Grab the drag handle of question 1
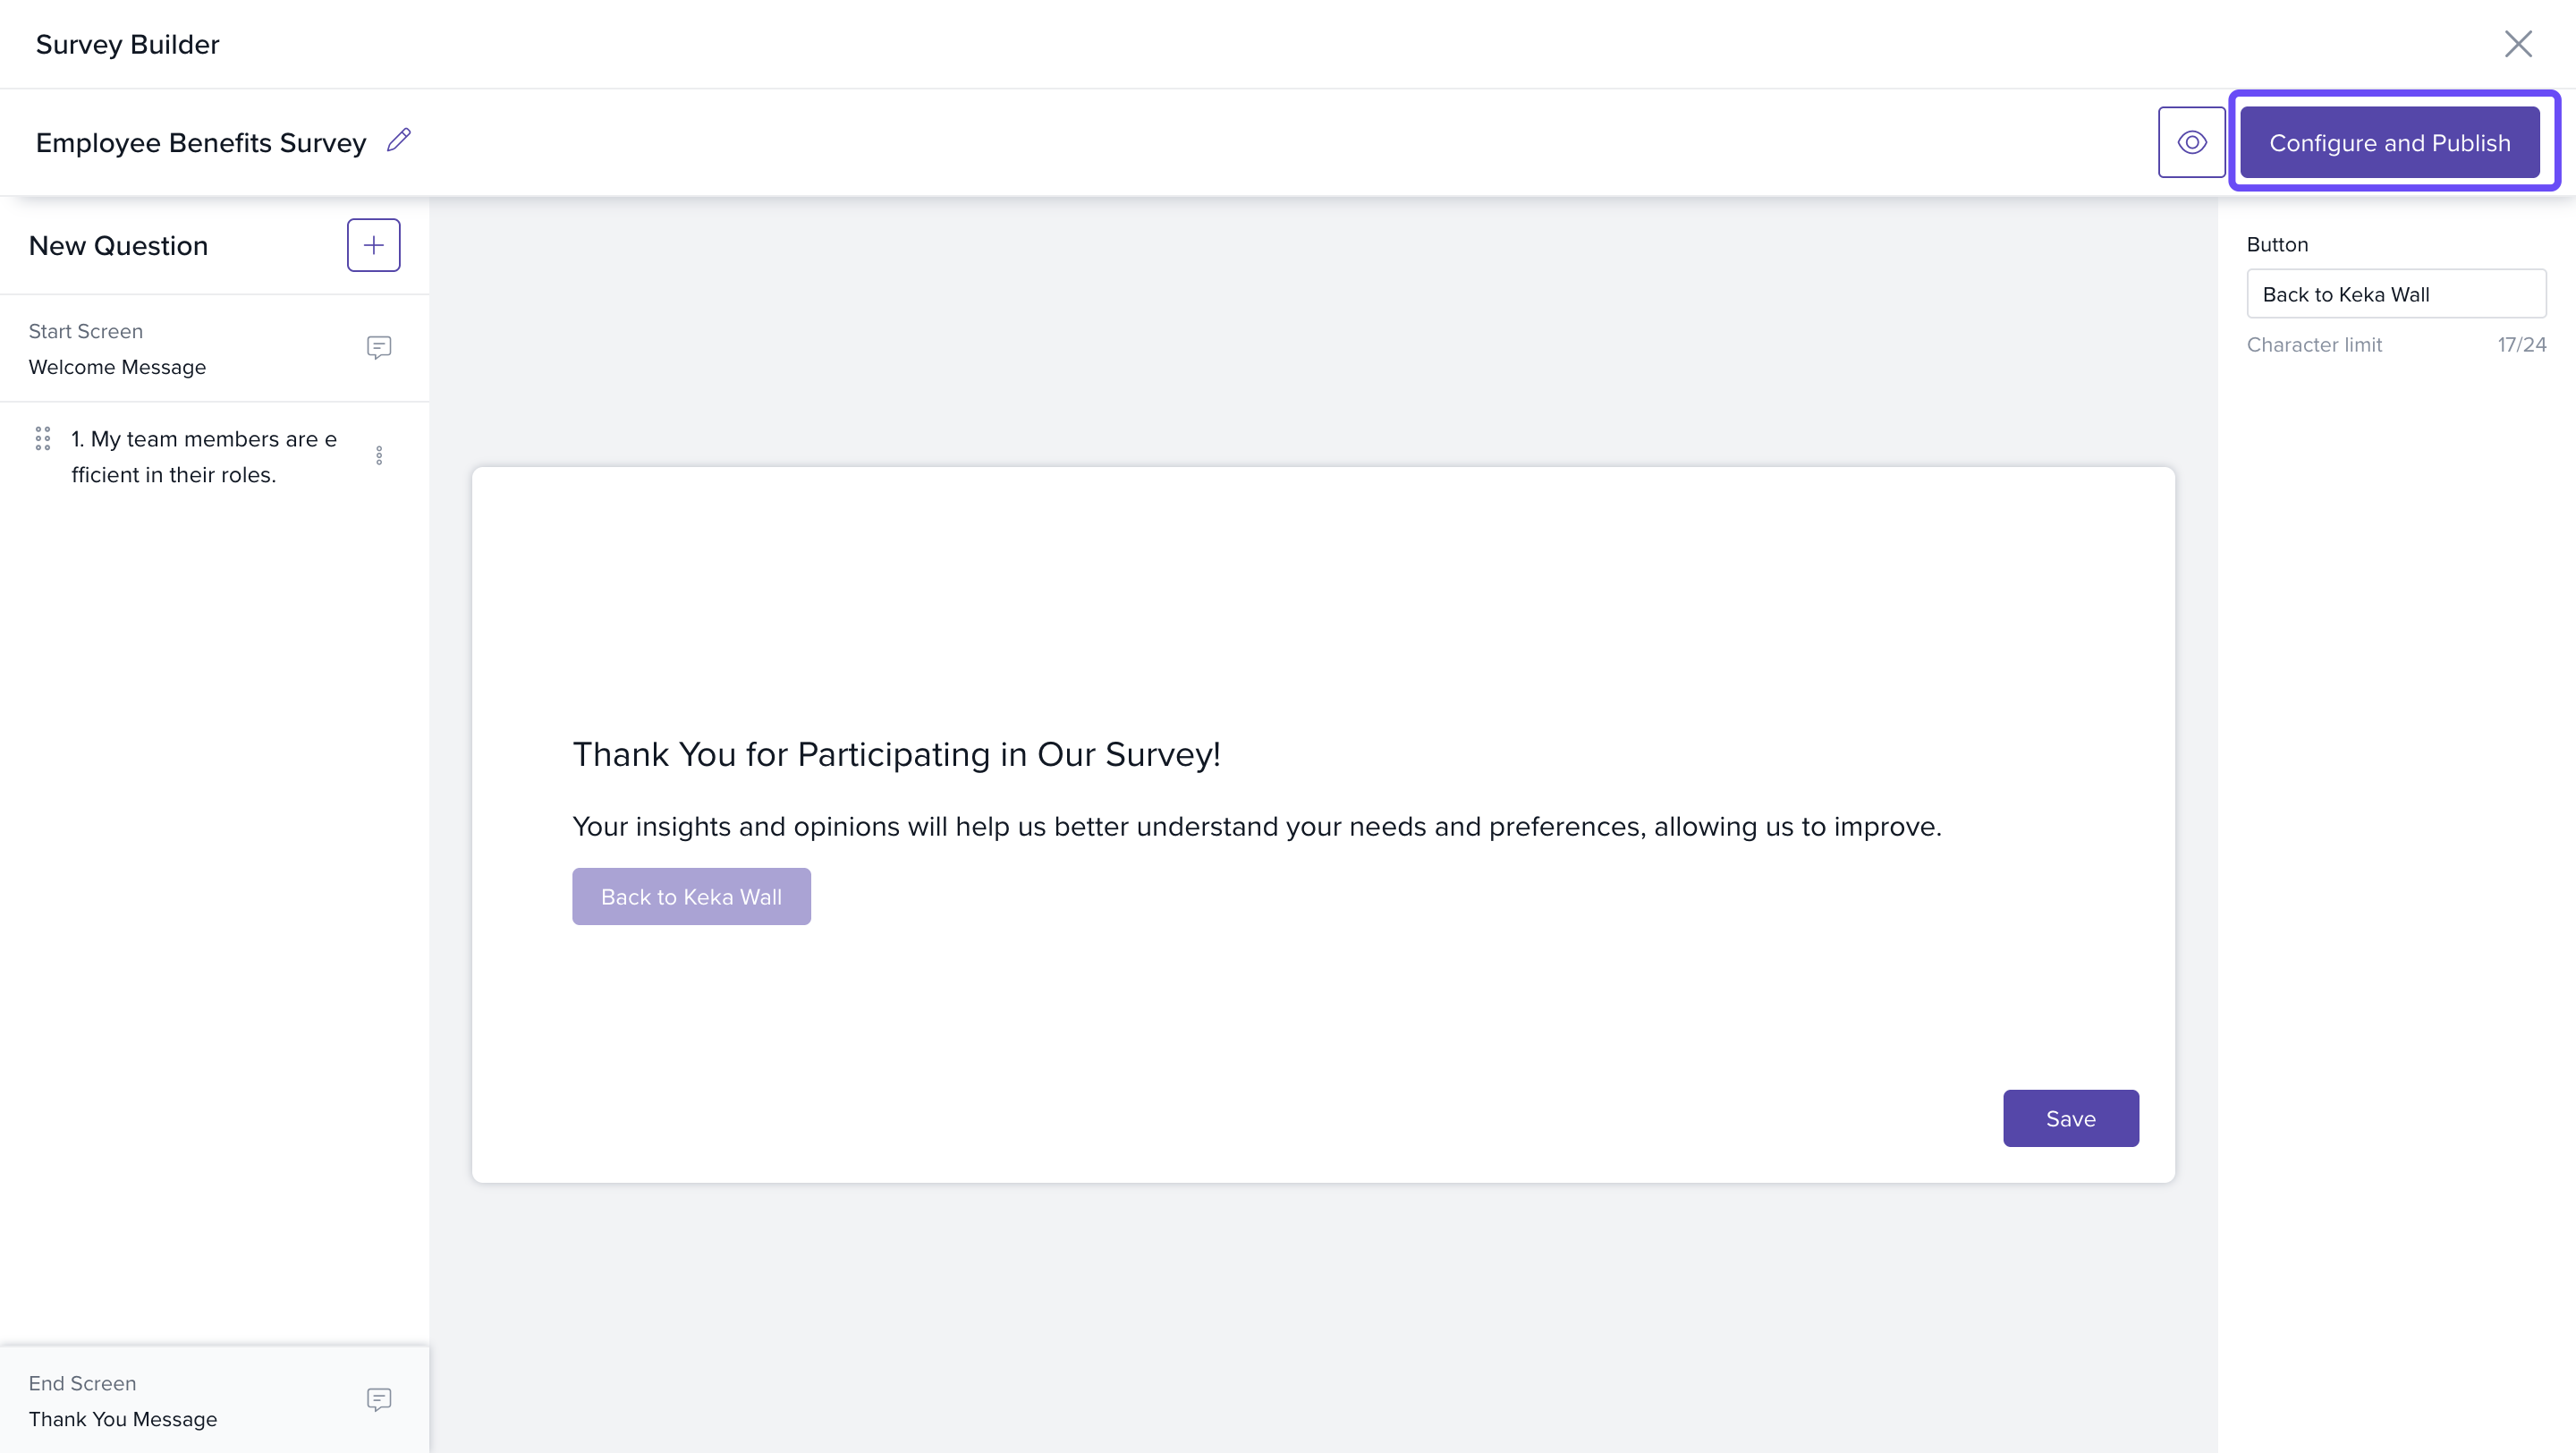Viewport: 2576px width, 1453px height. [43, 439]
